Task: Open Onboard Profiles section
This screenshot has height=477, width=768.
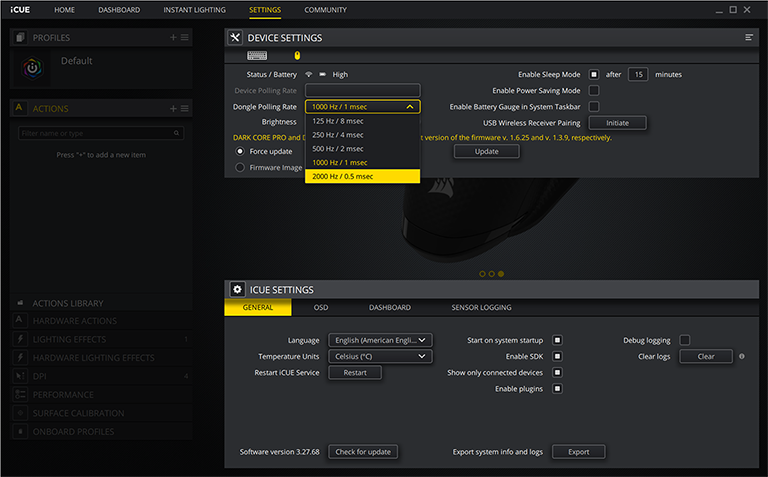Action: 101,431
